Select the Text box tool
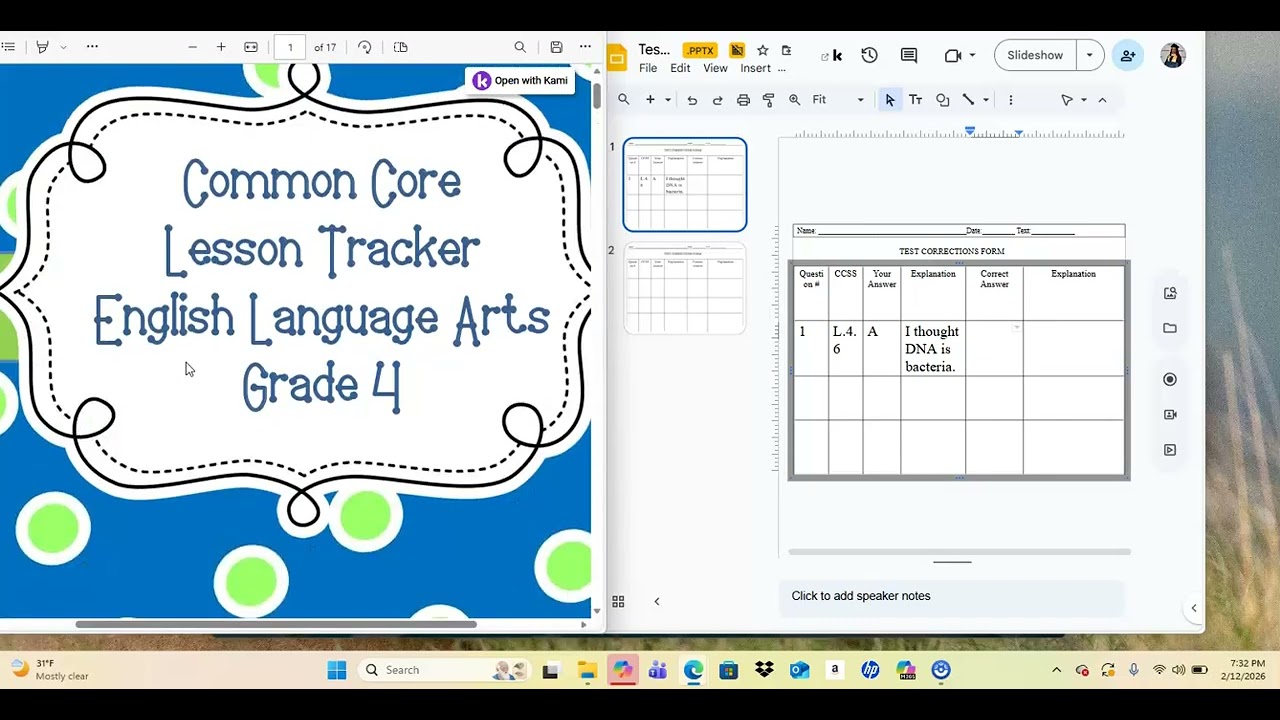This screenshot has width=1280, height=720. (x=915, y=100)
